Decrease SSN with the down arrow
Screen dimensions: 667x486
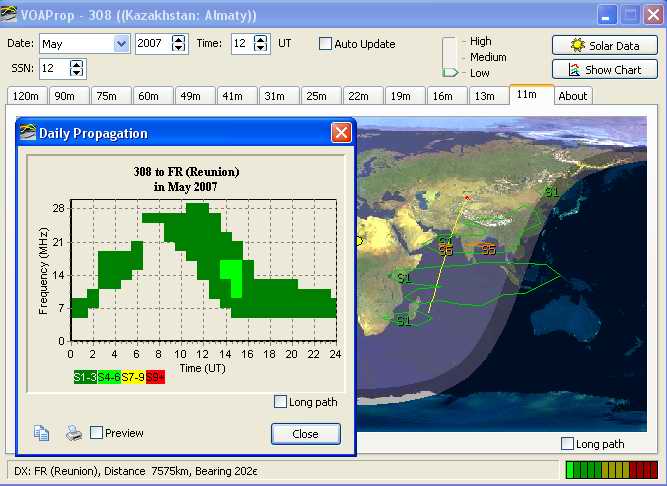pyautogui.click(x=76, y=72)
